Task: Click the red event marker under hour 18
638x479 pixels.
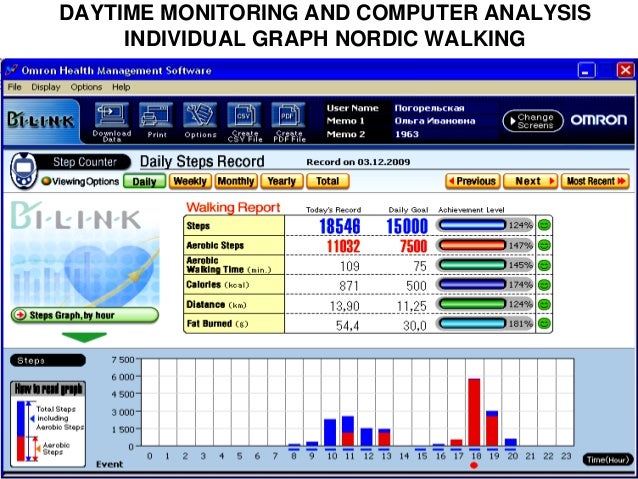Action: pyautogui.click(x=474, y=465)
